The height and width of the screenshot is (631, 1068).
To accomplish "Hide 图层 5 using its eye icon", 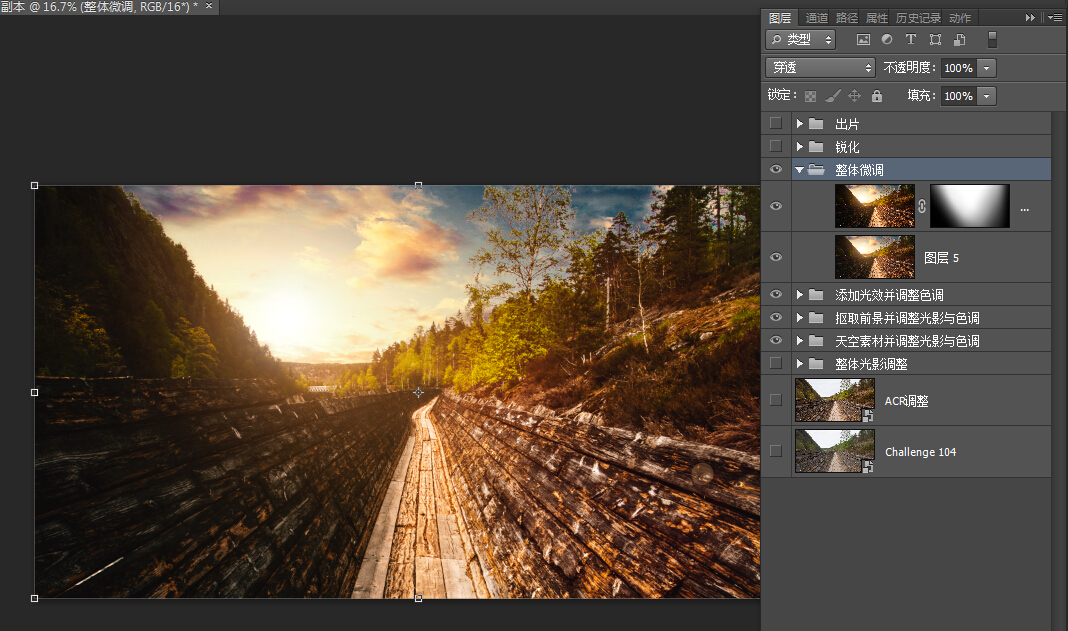I will pyautogui.click(x=776, y=257).
